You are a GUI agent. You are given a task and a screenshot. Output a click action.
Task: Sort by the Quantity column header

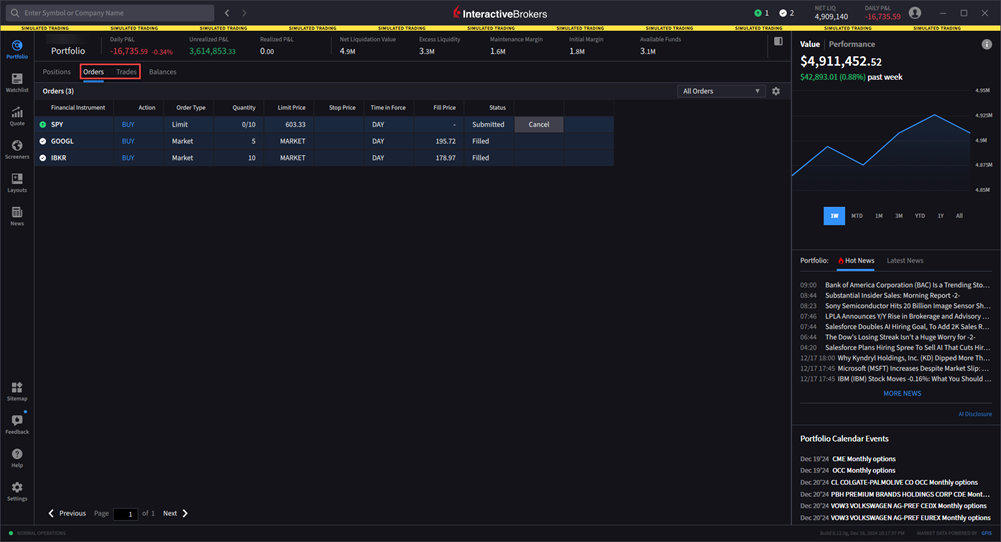click(244, 107)
